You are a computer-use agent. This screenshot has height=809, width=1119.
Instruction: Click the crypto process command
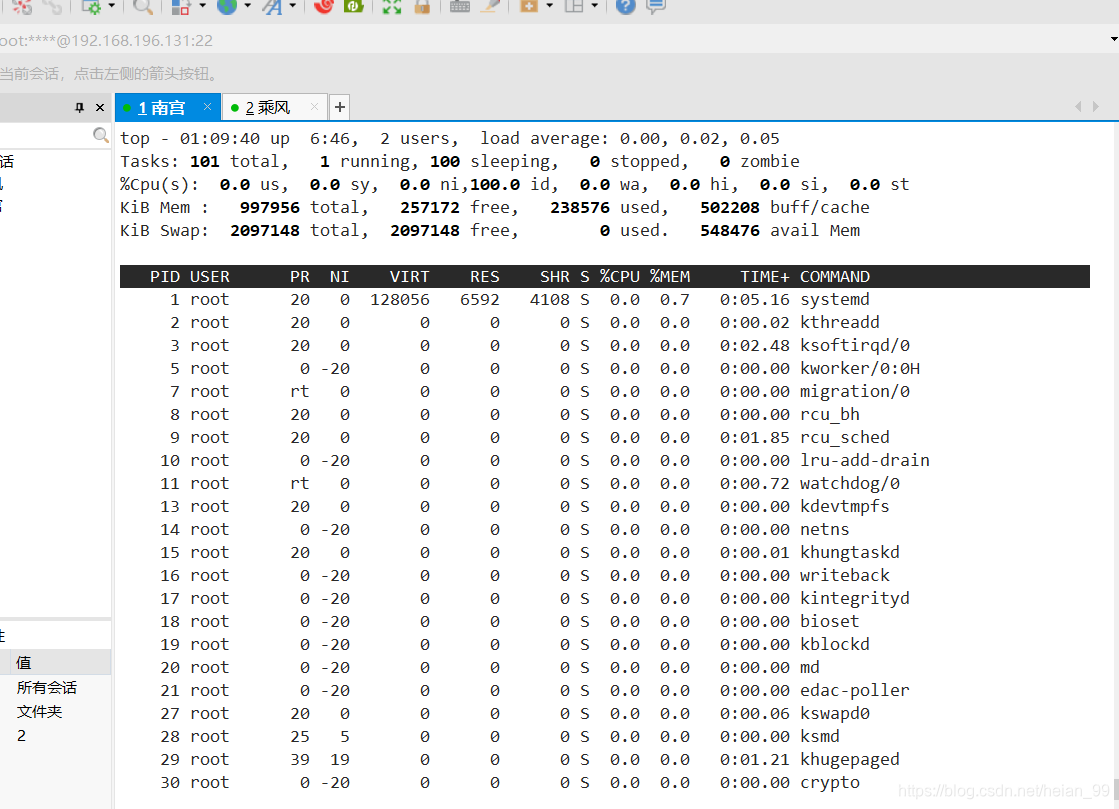(829, 783)
